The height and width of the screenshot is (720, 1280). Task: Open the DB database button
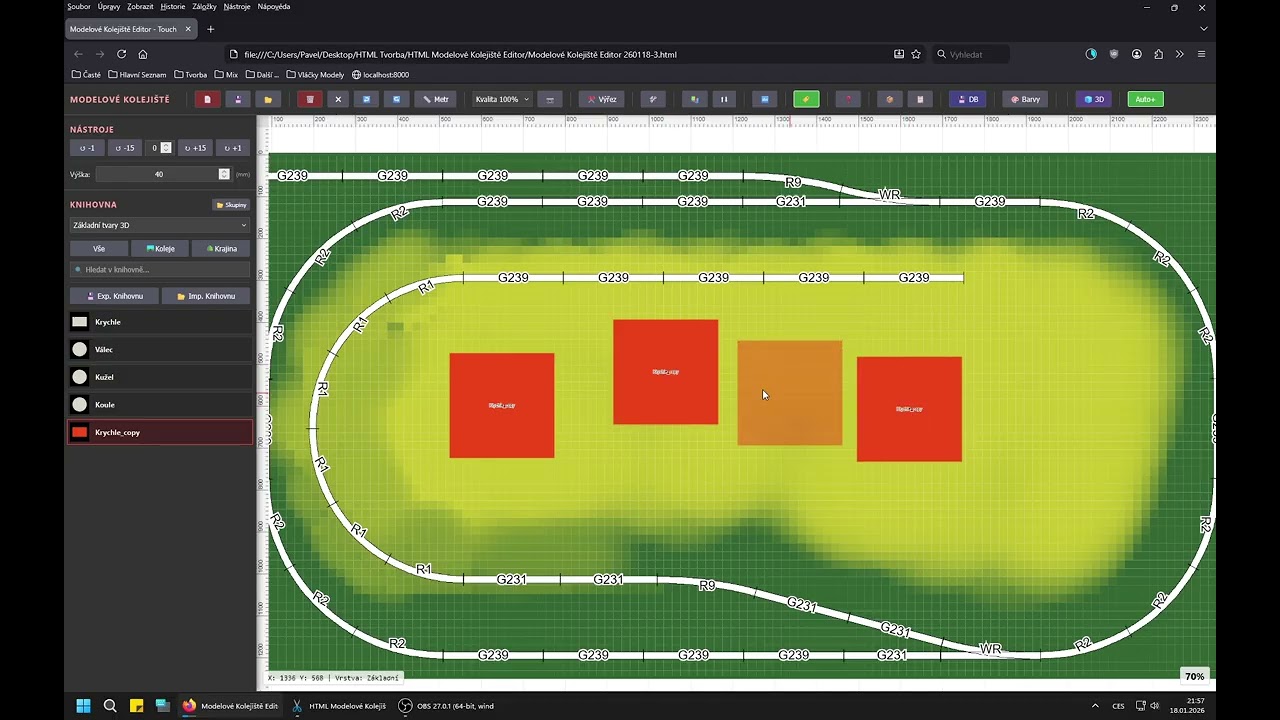[968, 99]
